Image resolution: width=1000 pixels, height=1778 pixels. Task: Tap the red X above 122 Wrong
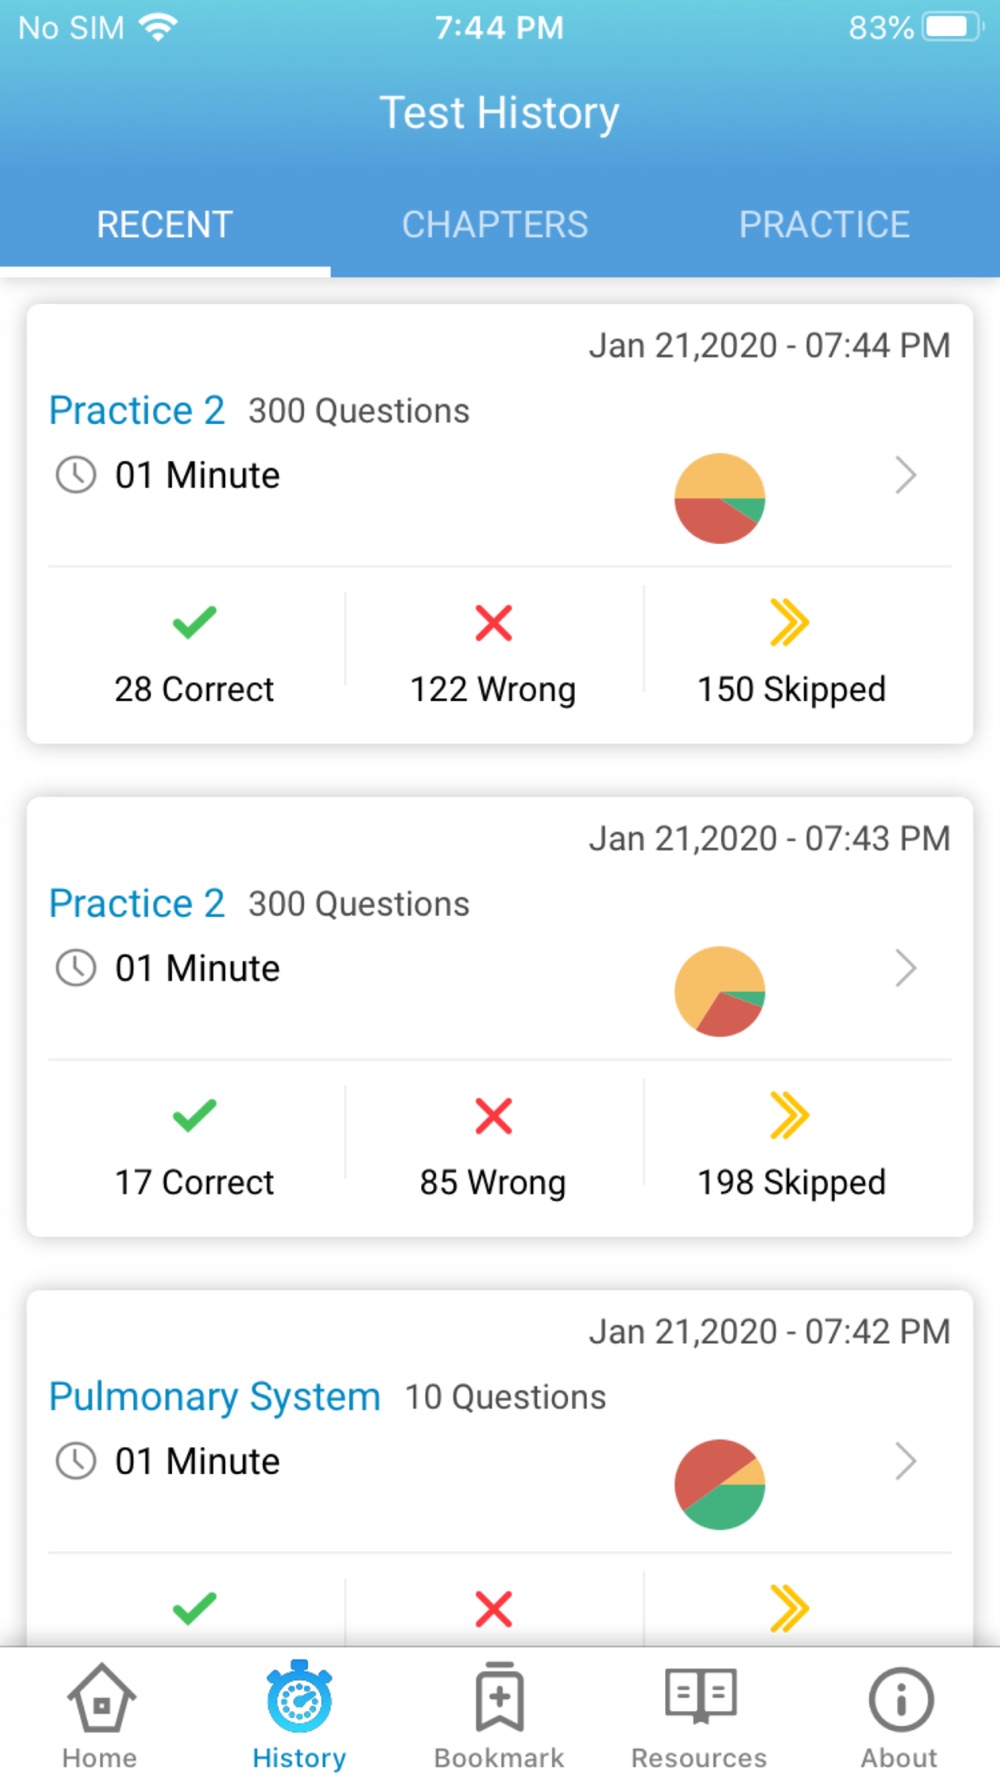[x=493, y=623]
